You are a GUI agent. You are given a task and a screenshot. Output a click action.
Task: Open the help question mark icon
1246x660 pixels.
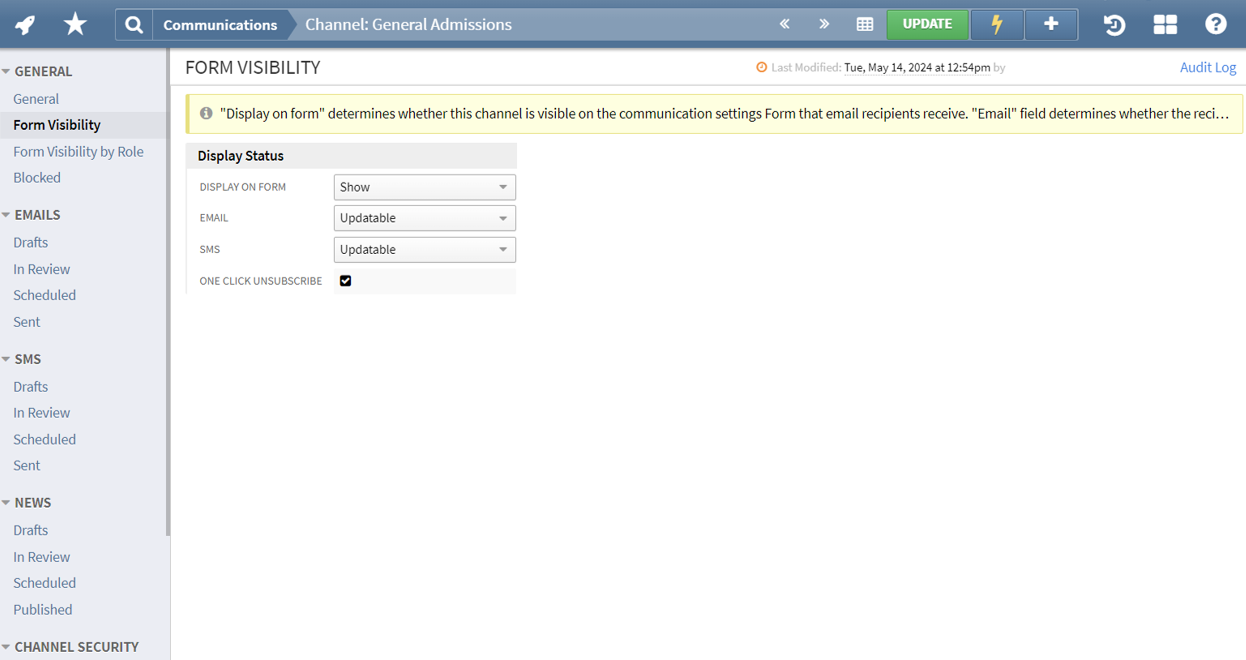(1215, 24)
